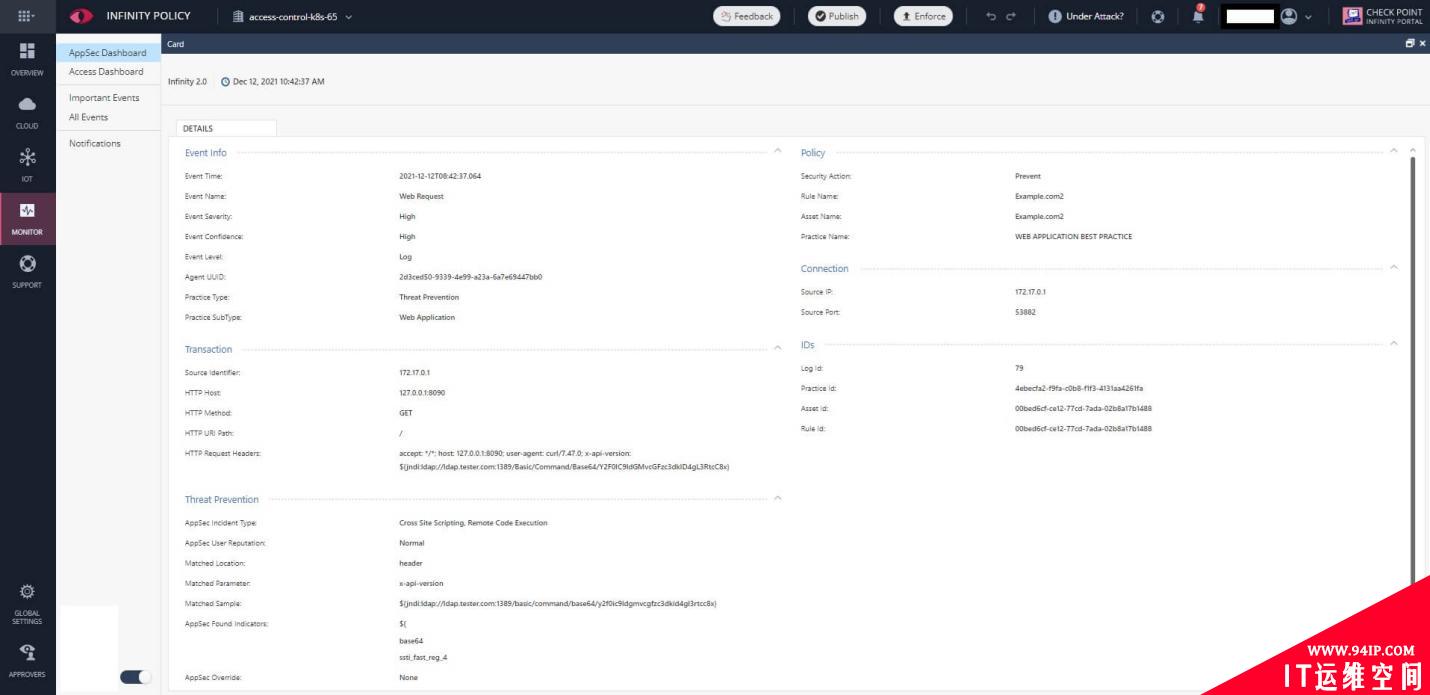The image size is (1430, 695).
Task: Click the Check Point Infinity Portal logo
Action: 1383,16
